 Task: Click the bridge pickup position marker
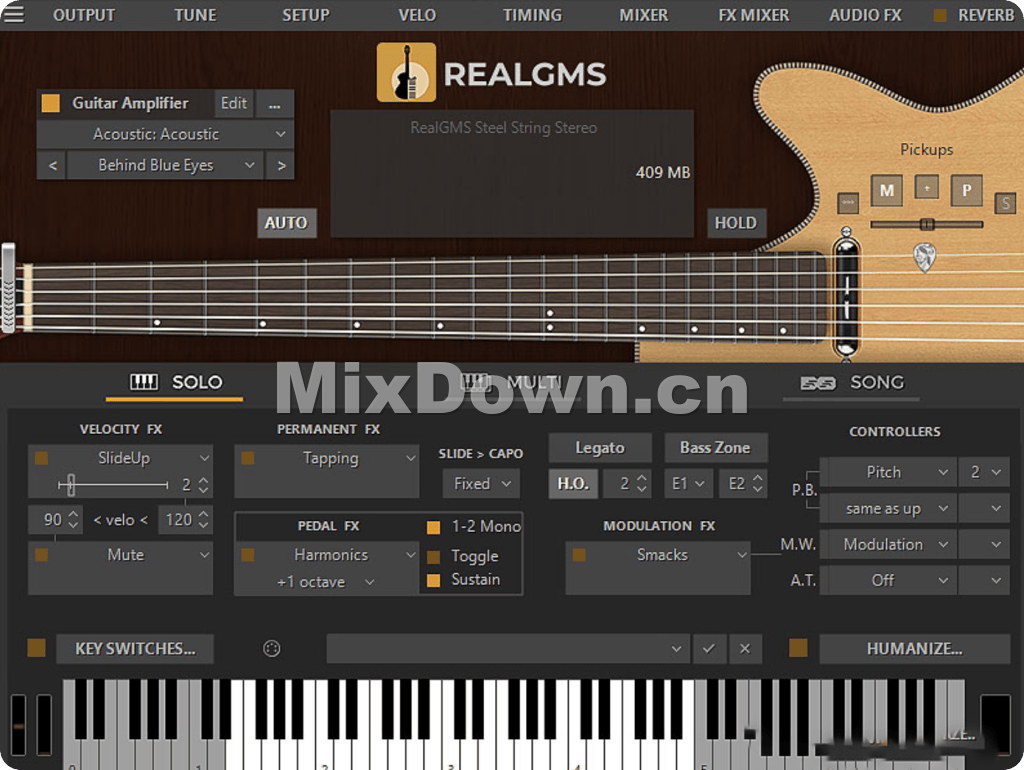(846, 295)
